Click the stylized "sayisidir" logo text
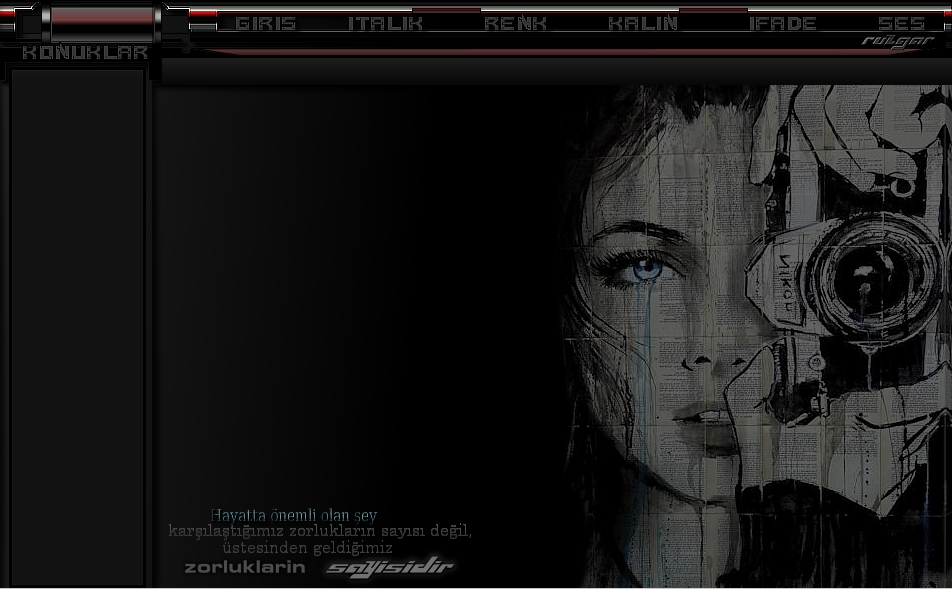952x589 pixels. click(x=390, y=567)
